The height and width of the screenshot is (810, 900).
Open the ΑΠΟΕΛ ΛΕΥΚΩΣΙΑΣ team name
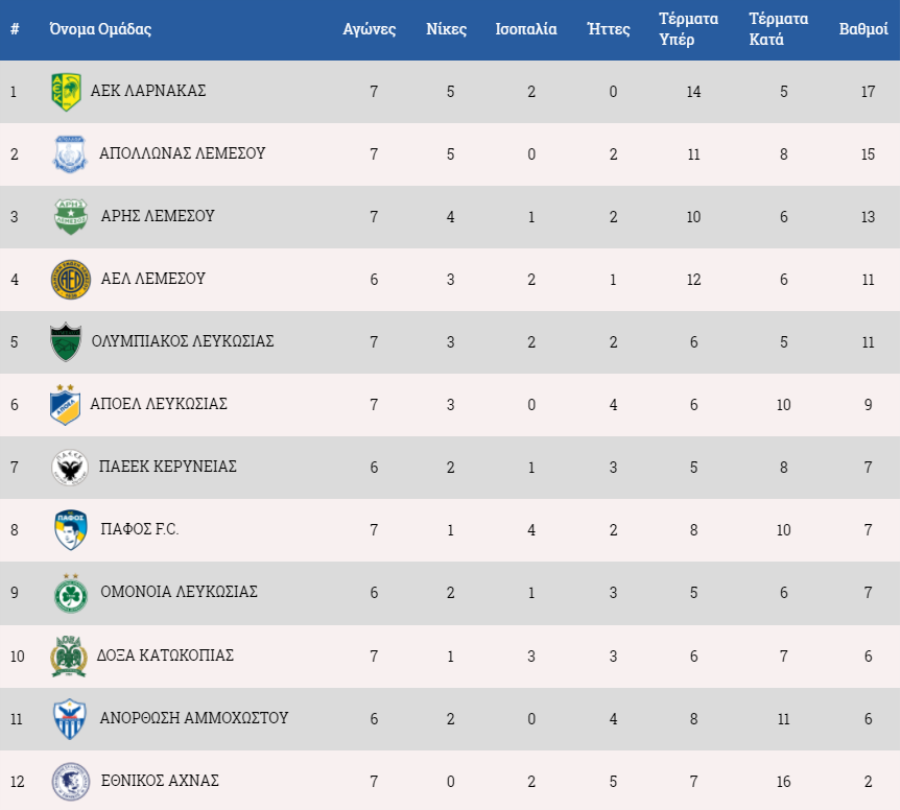pos(158,404)
